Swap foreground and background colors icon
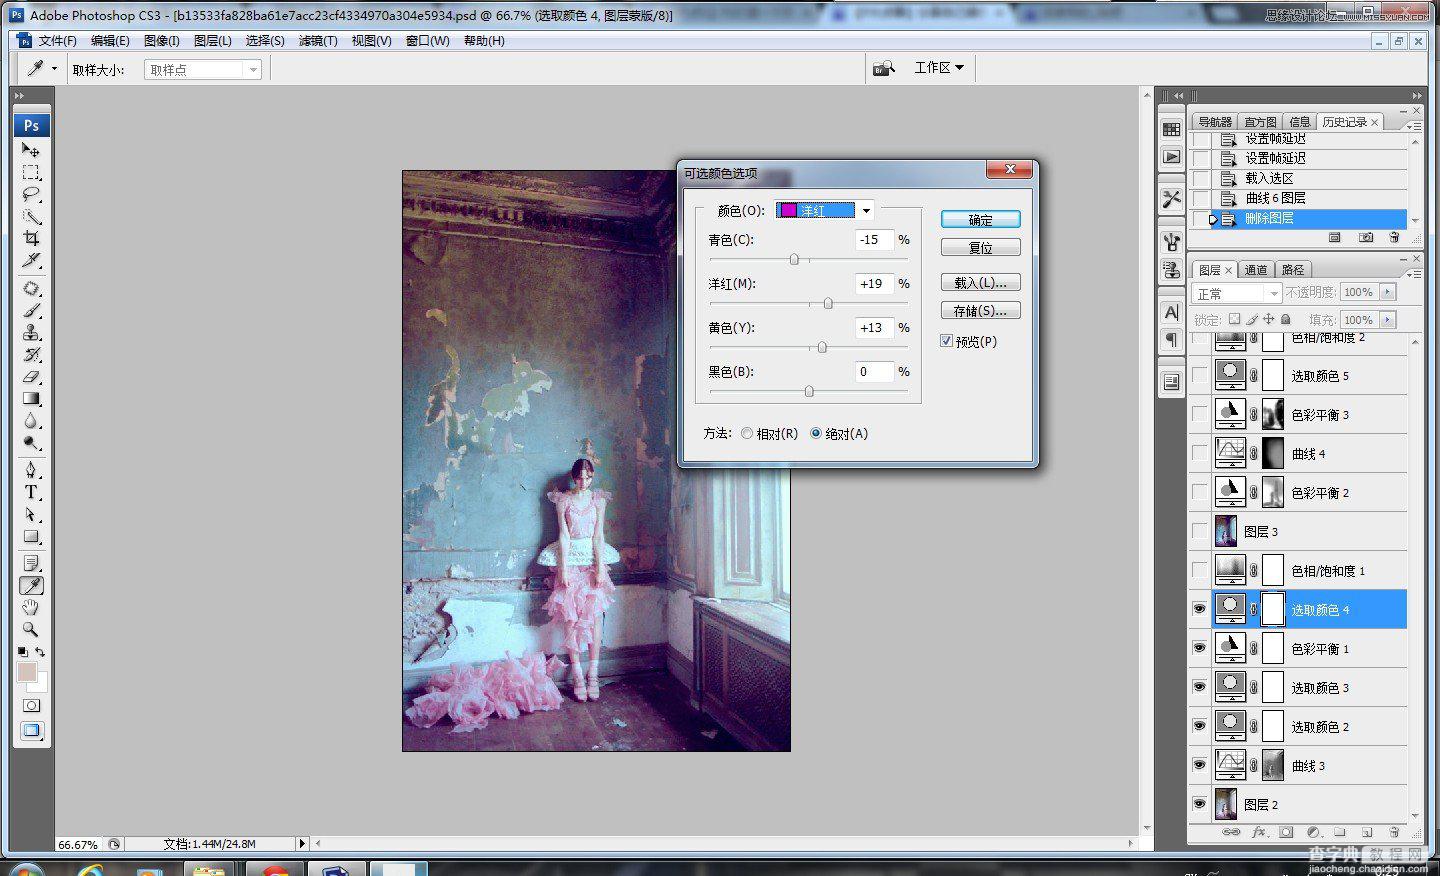Image resolution: width=1440 pixels, height=876 pixels. click(x=40, y=652)
